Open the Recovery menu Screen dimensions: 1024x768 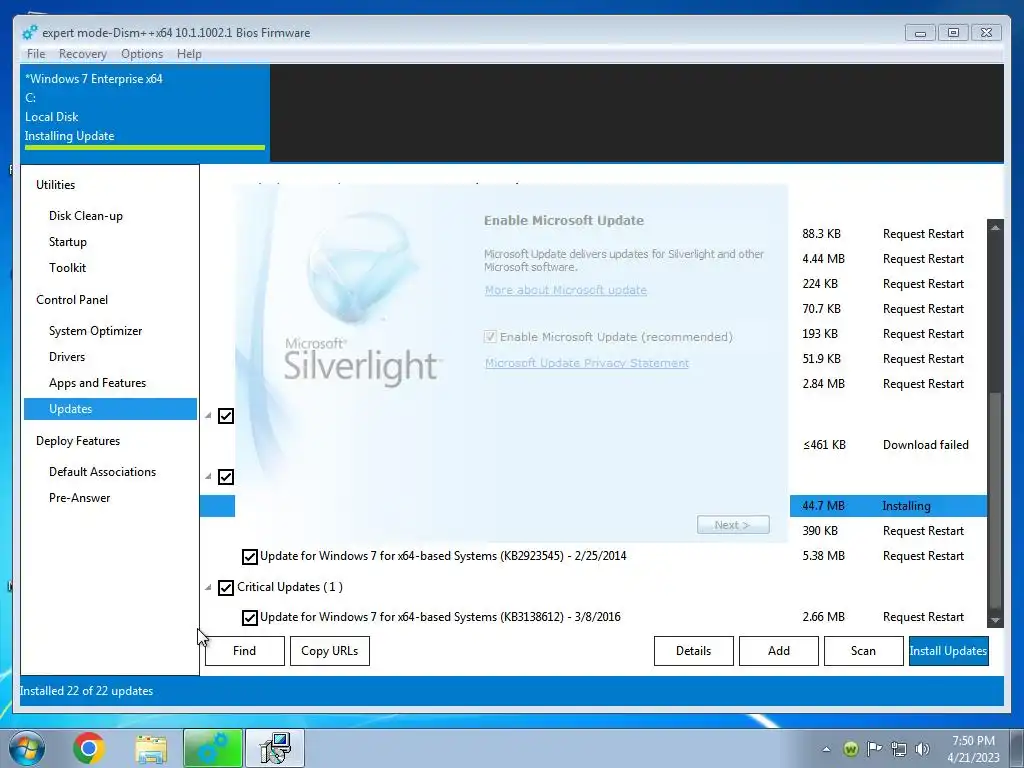coord(82,54)
